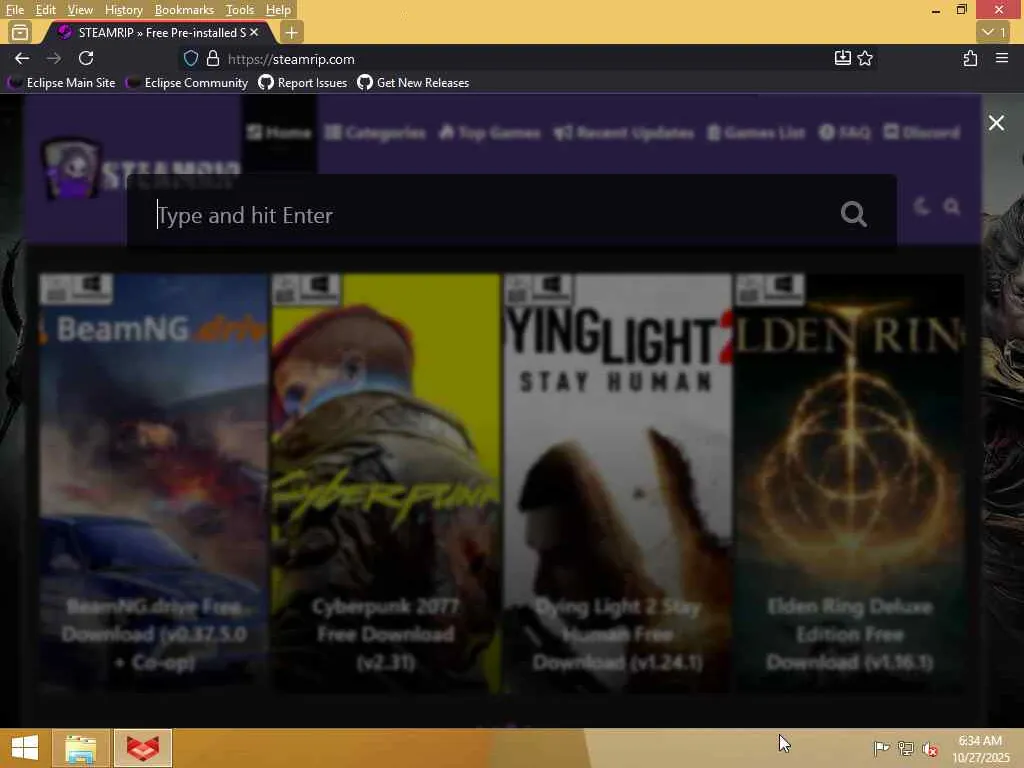Viewport: 1024px width, 768px height.
Task: Open the Discord nav link
Action: 921,133
